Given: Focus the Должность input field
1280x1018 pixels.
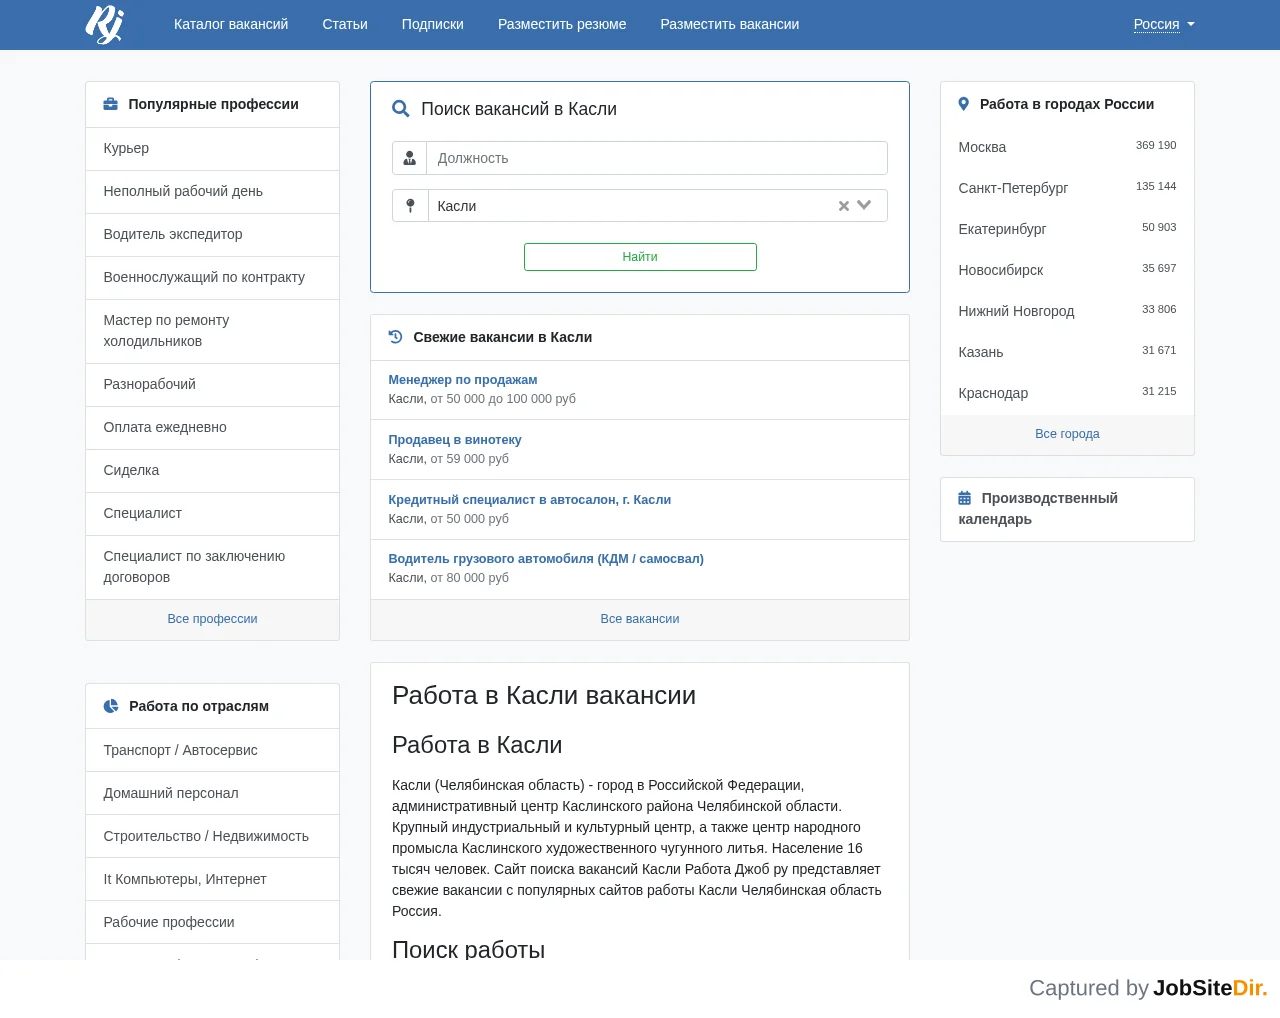Looking at the screenshot, I should point(657,158).
